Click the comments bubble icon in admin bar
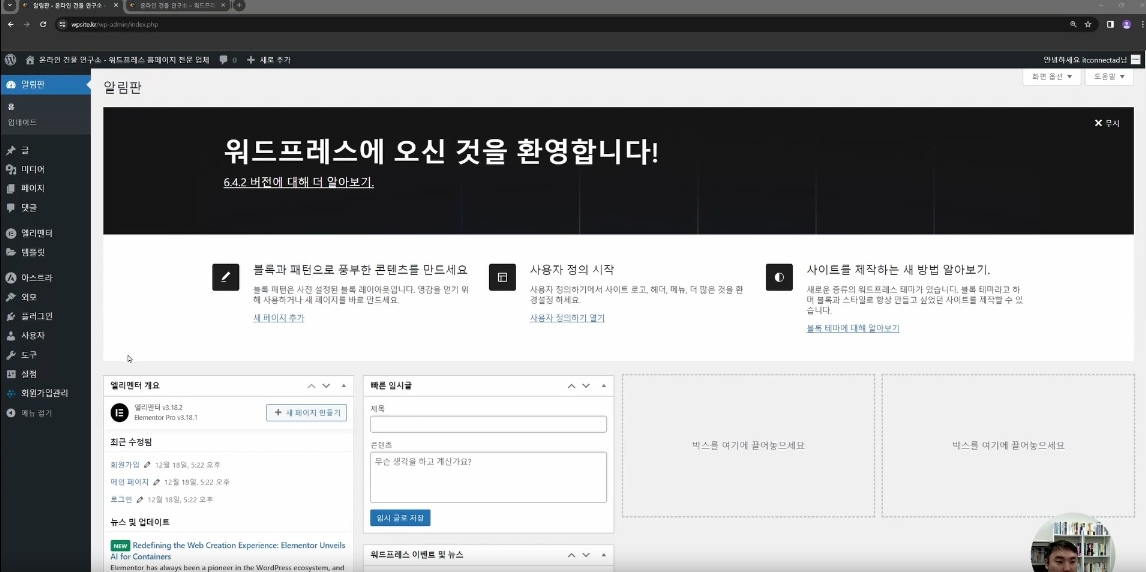The width and height of the screenshot is (1146, 572). 223,60
